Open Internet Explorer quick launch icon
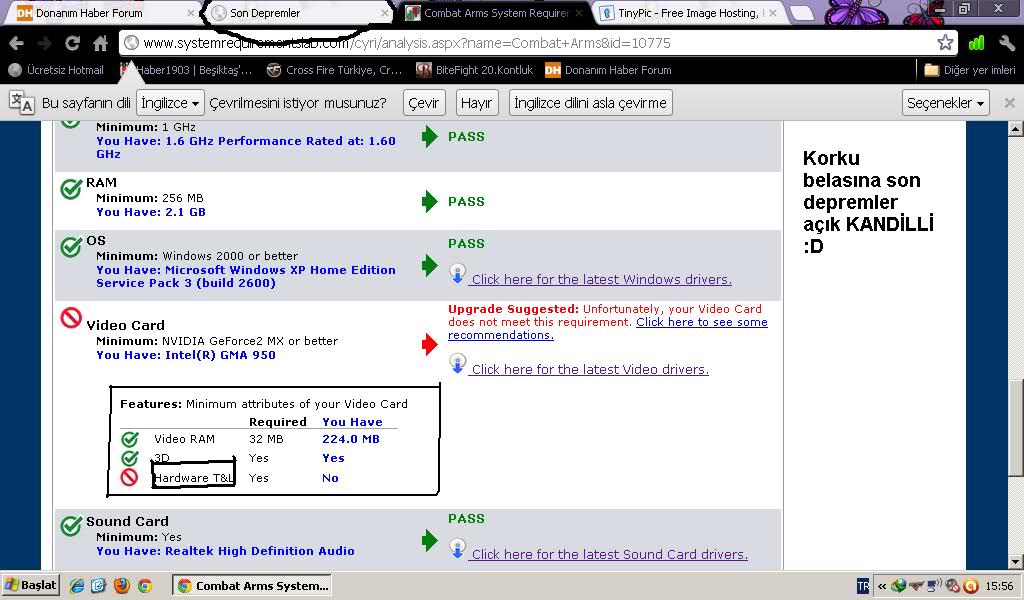 pyautogui.click(x=77, y=586)
